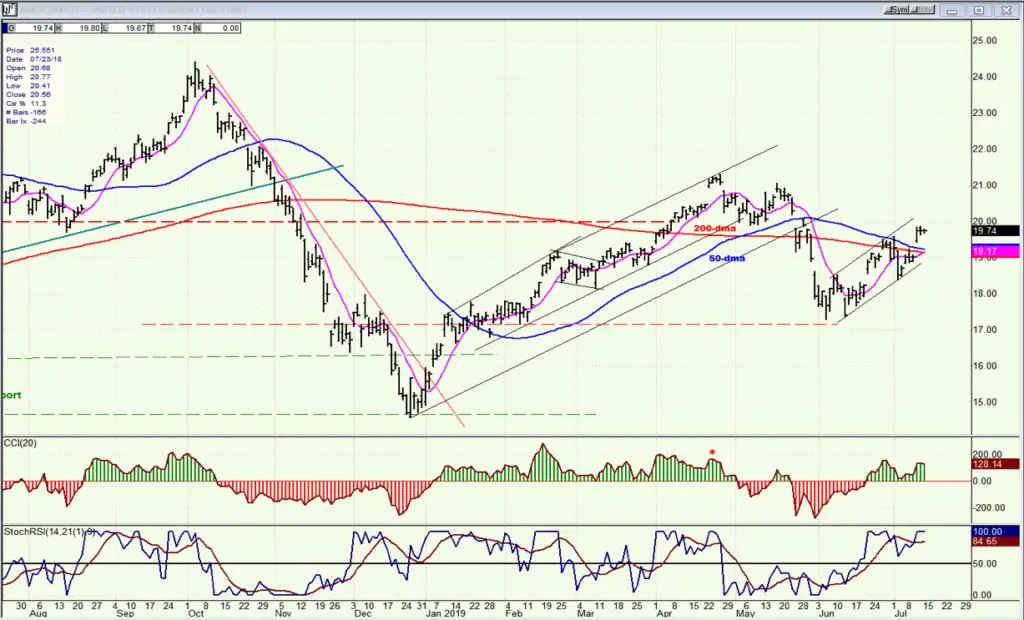Click the Open value field showing 19.74
The image size is (1024, 620).
point(32,28)
